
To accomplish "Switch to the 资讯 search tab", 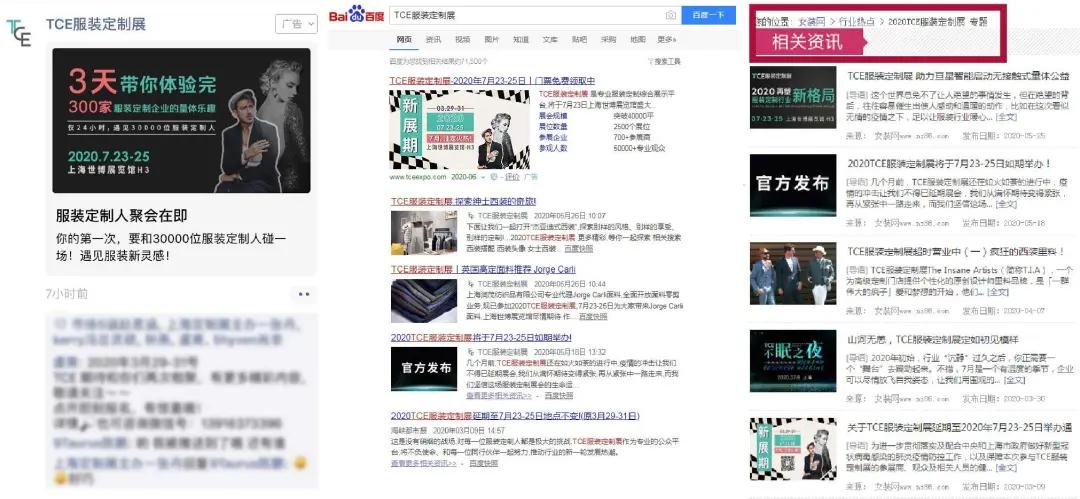I will coord(433,40).
